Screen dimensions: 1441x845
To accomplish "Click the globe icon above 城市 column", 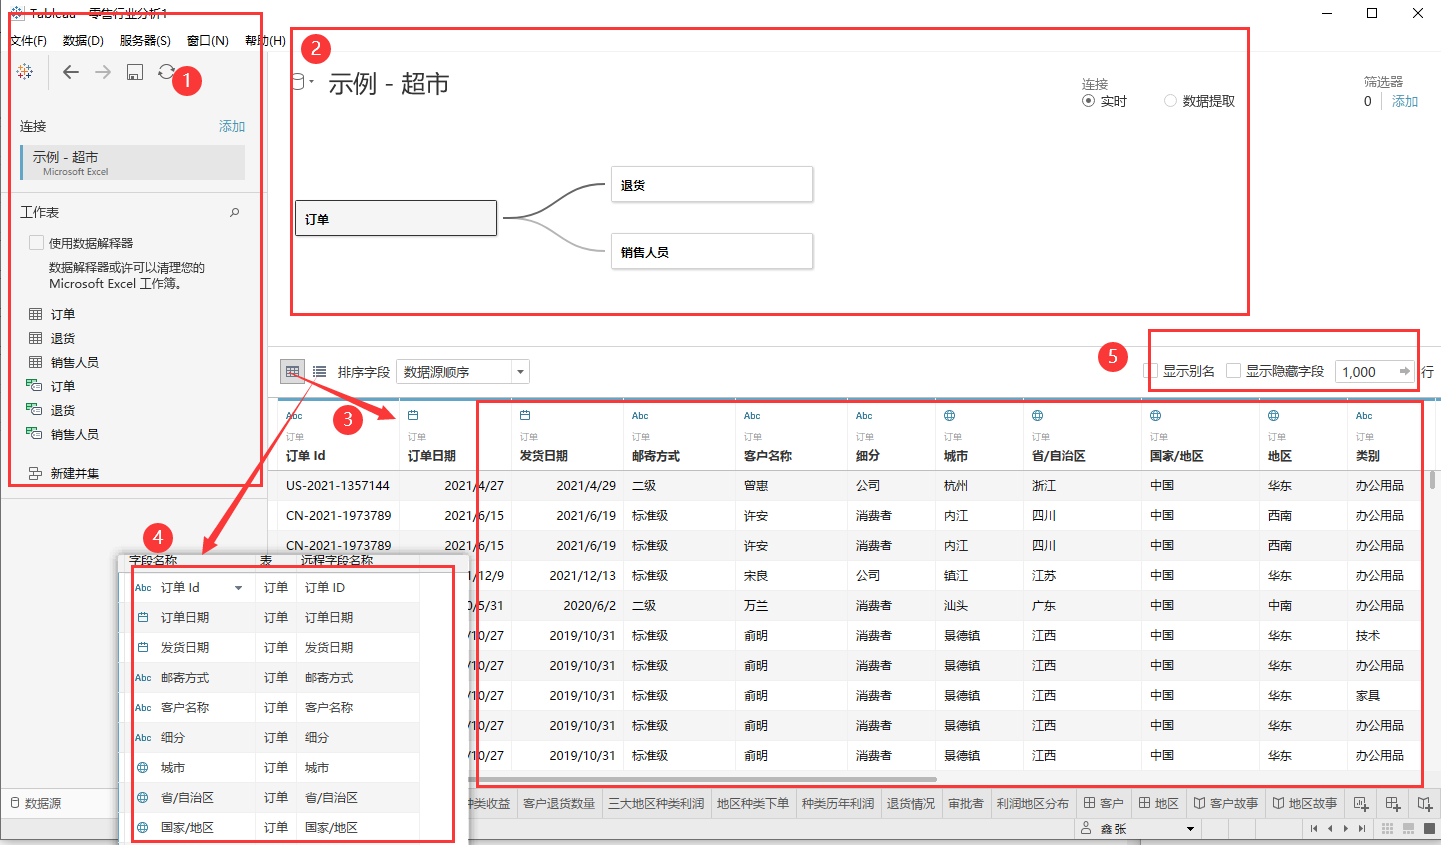I will click(950, 415).
